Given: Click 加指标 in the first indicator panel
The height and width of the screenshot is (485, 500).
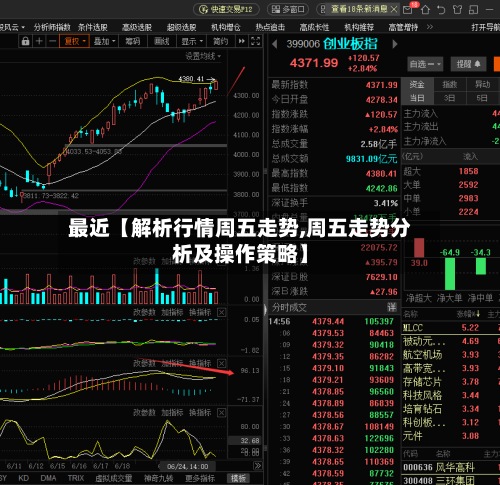Looking at the screenshot, I should click(x=172, y=312).
